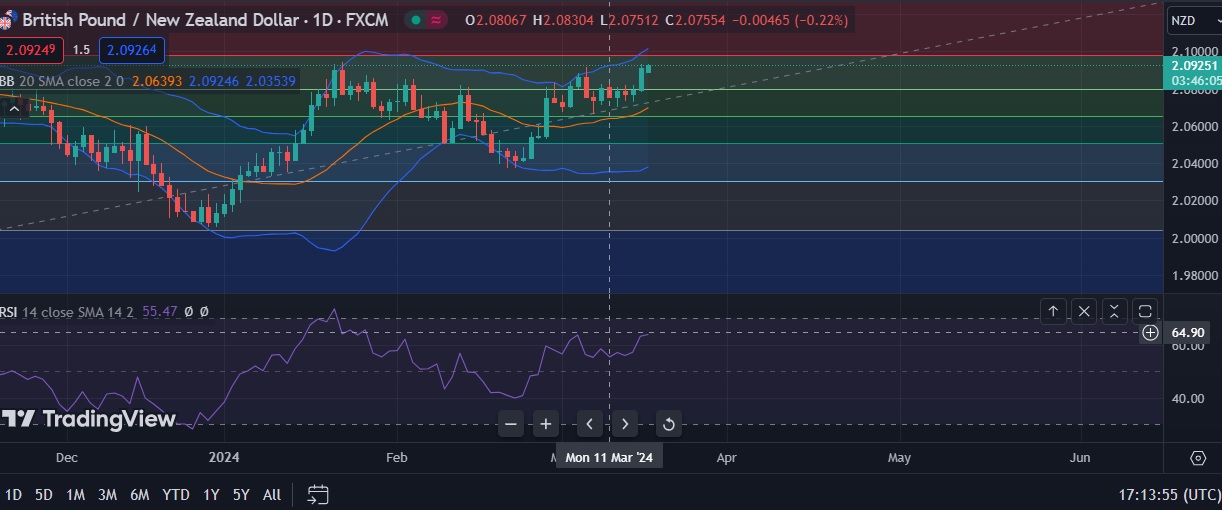
Task: Open chart settings hexagon gear icon
Action: (1198, 458)
